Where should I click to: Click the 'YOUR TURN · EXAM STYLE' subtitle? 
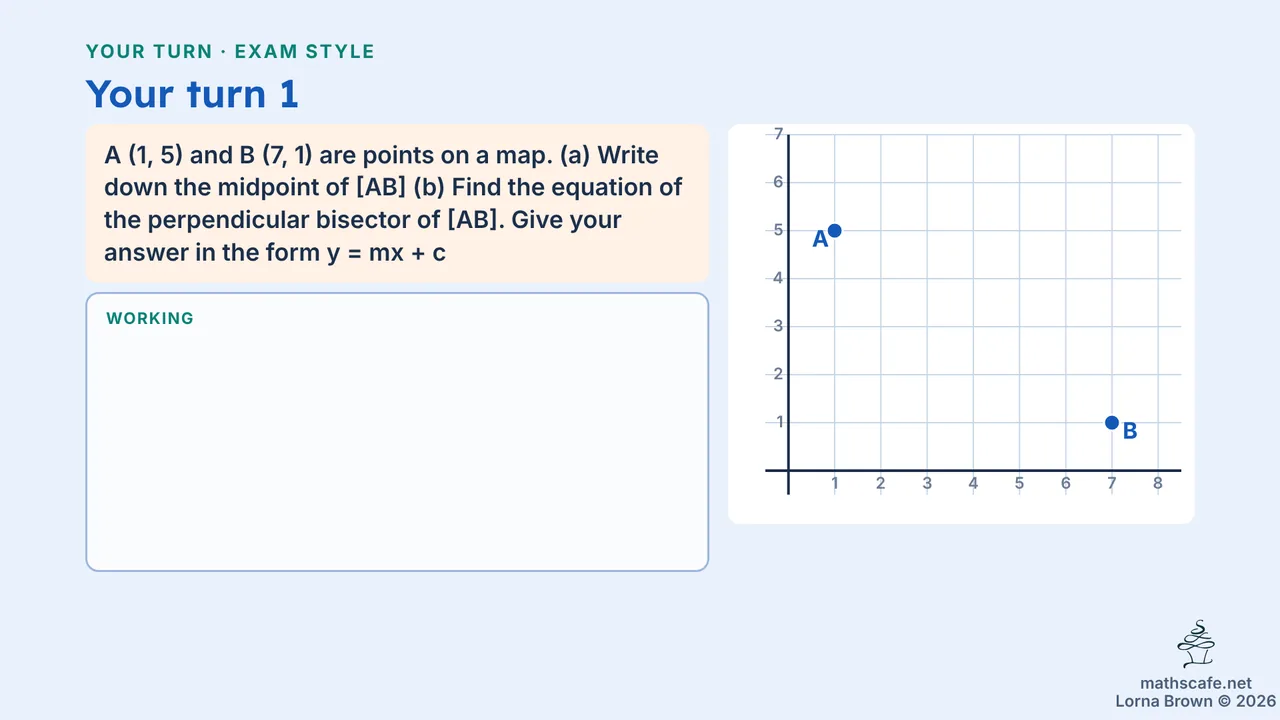230,52
